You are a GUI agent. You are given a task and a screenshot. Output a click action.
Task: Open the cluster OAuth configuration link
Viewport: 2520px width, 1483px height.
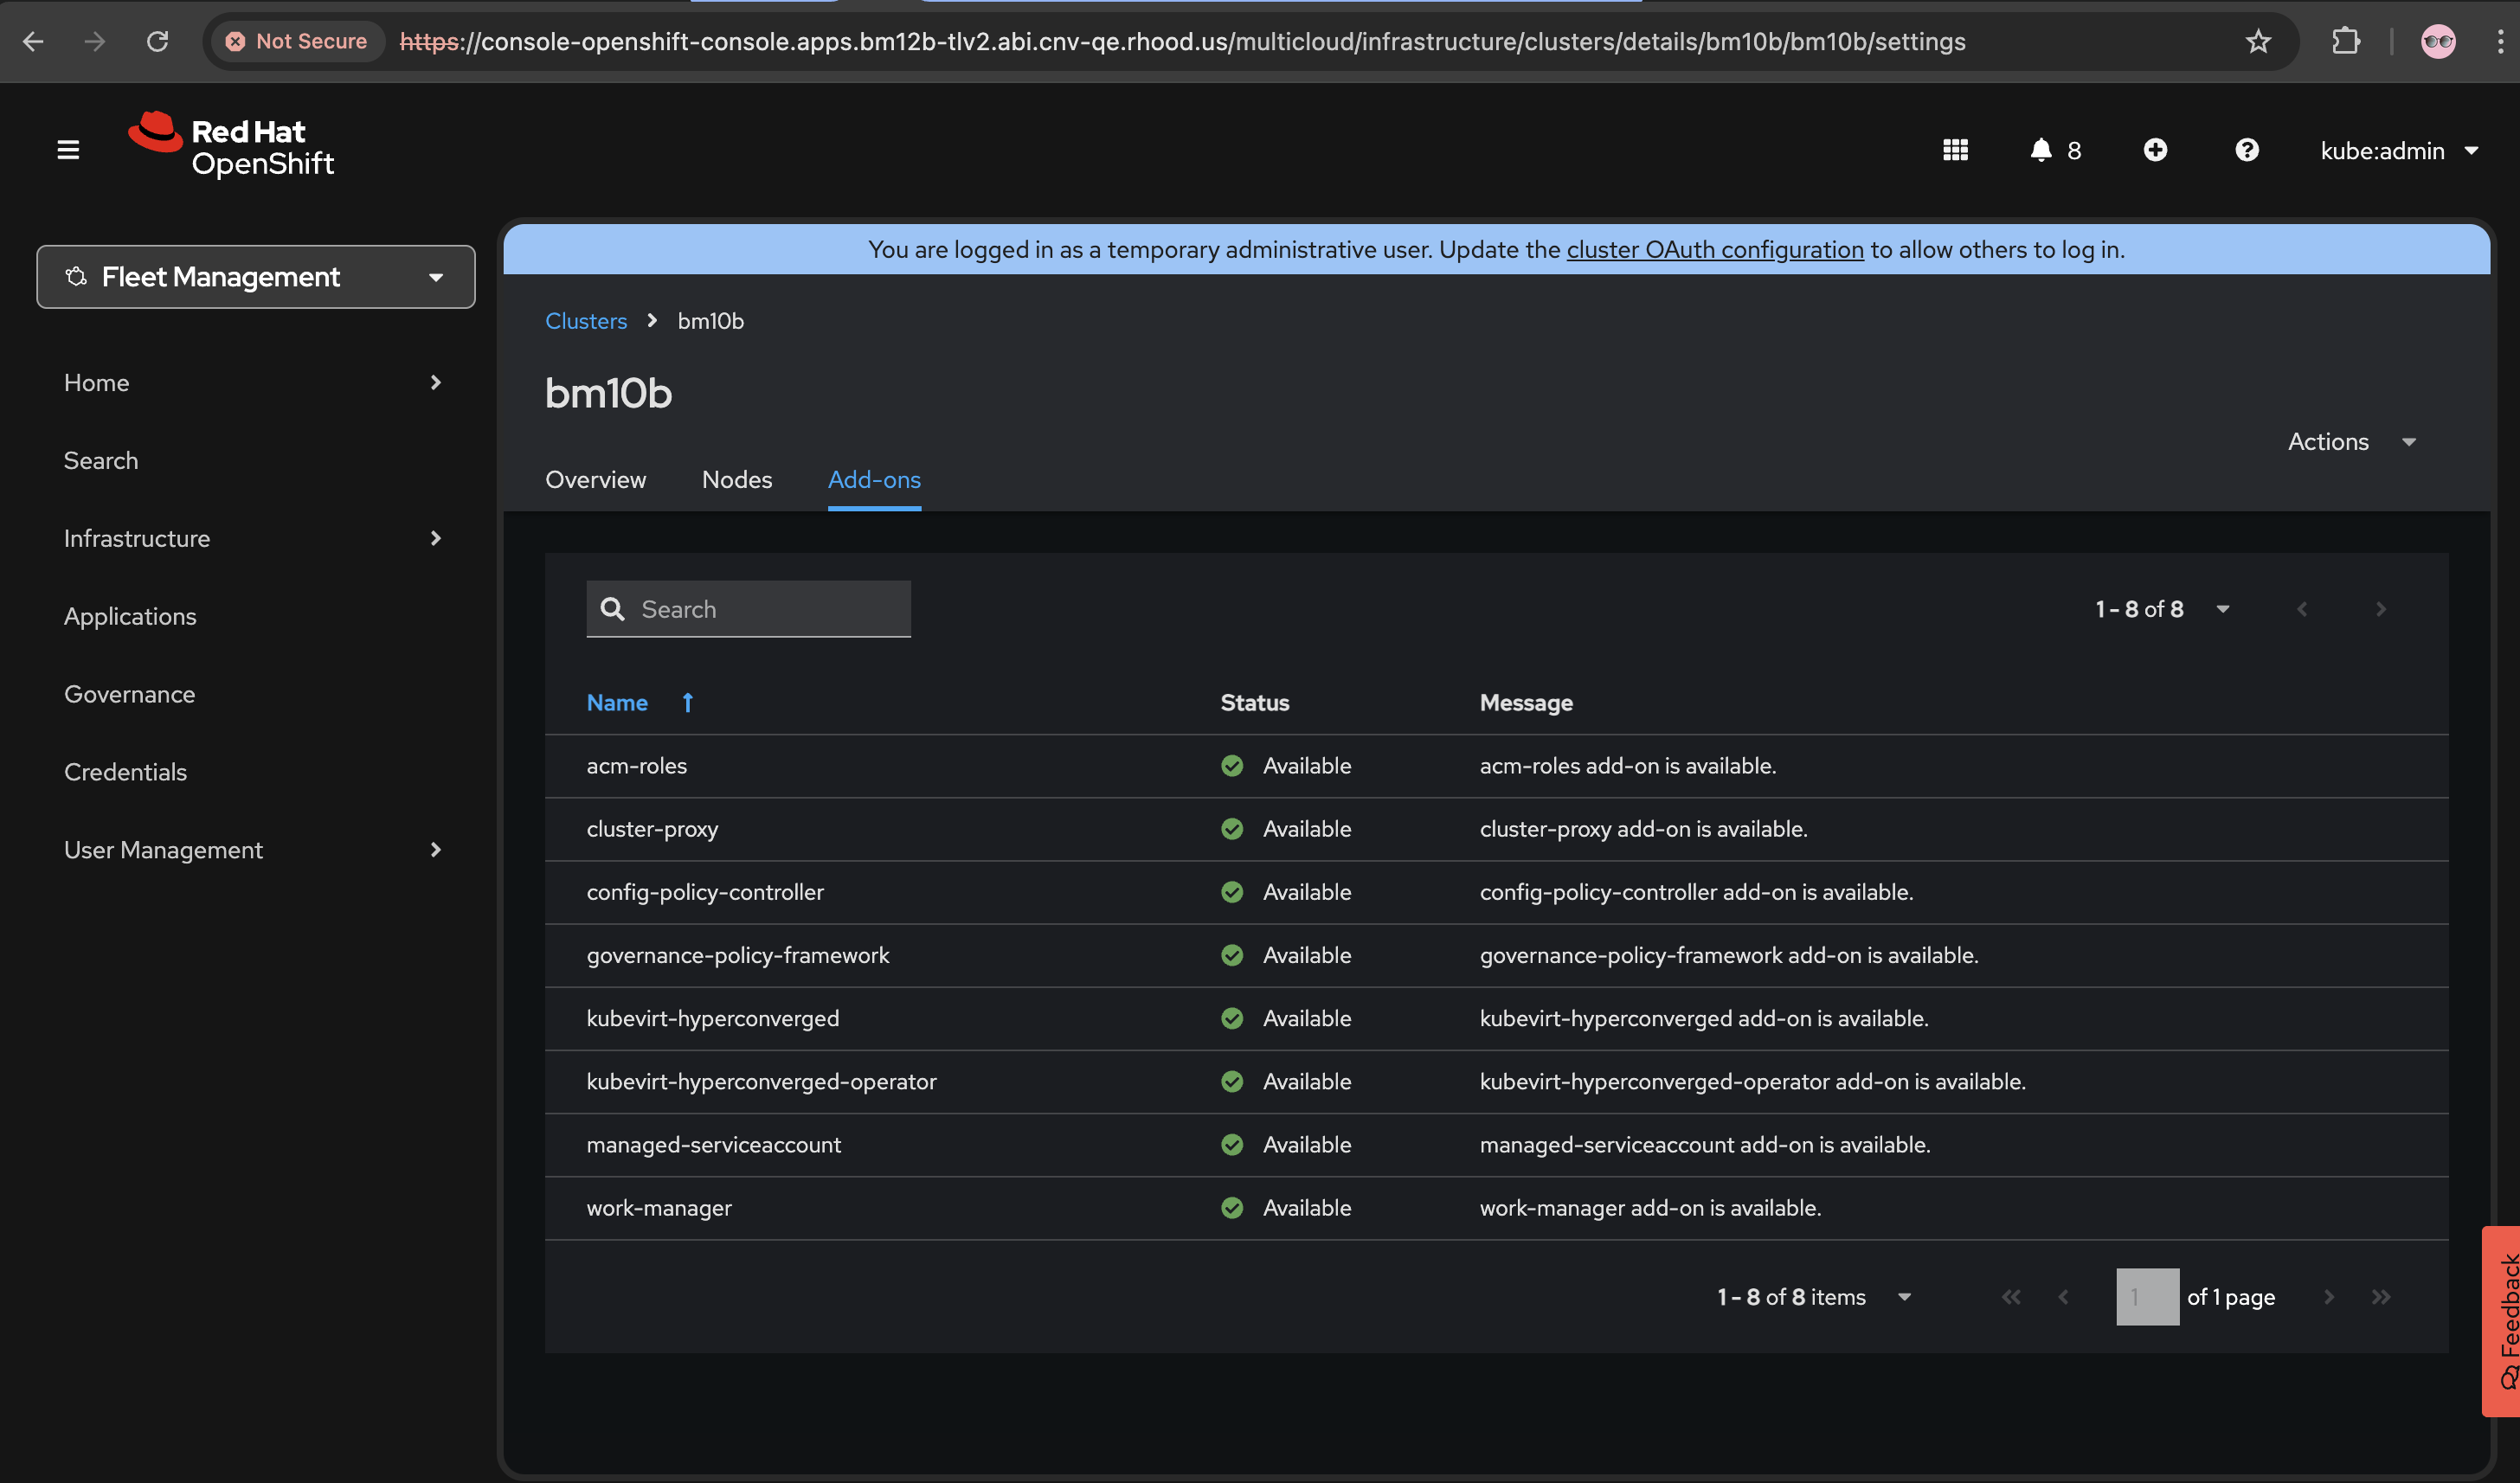coord(1714,249)
